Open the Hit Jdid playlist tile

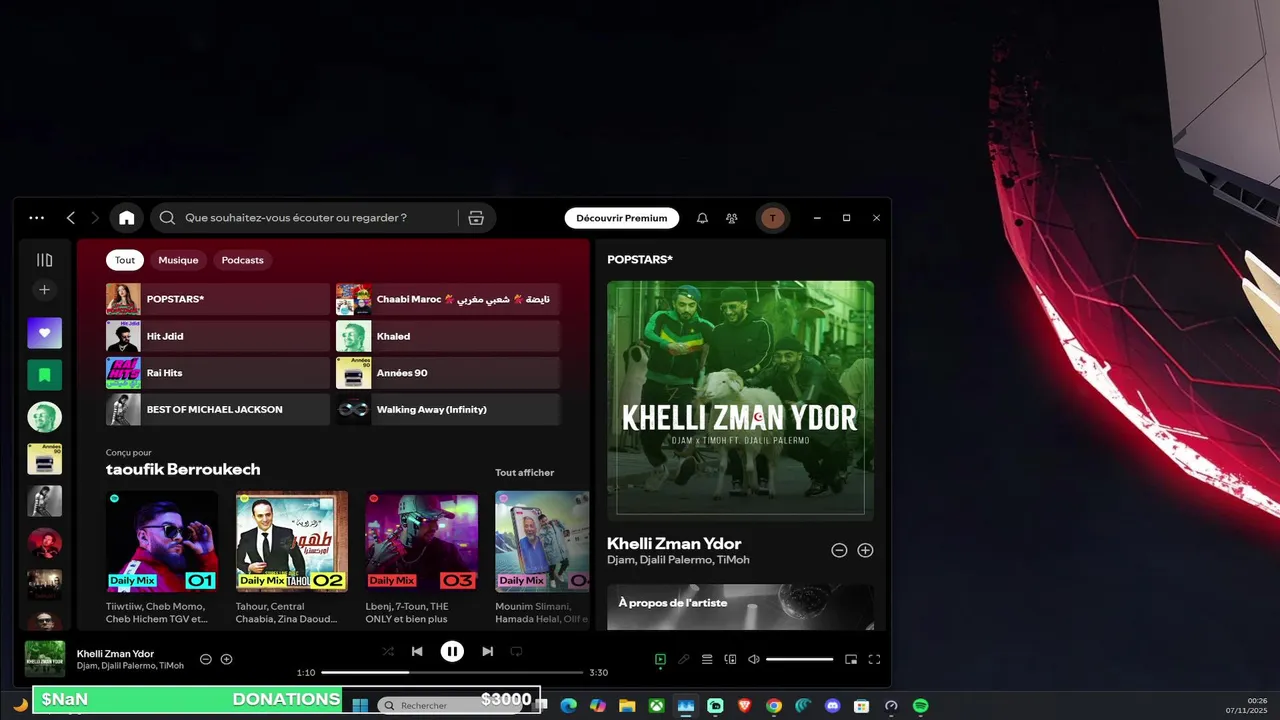218,336
